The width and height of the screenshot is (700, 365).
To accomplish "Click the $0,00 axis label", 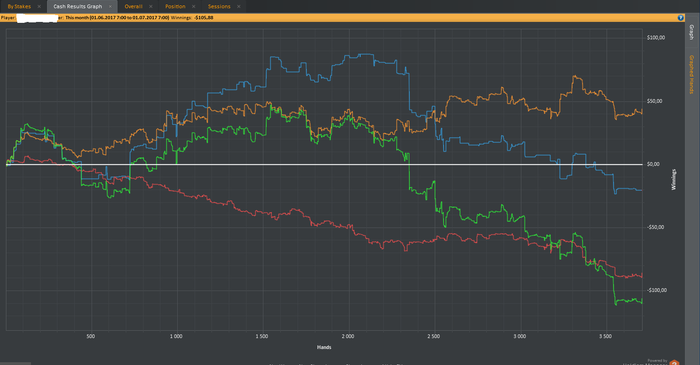I will [x=653, y=164].
